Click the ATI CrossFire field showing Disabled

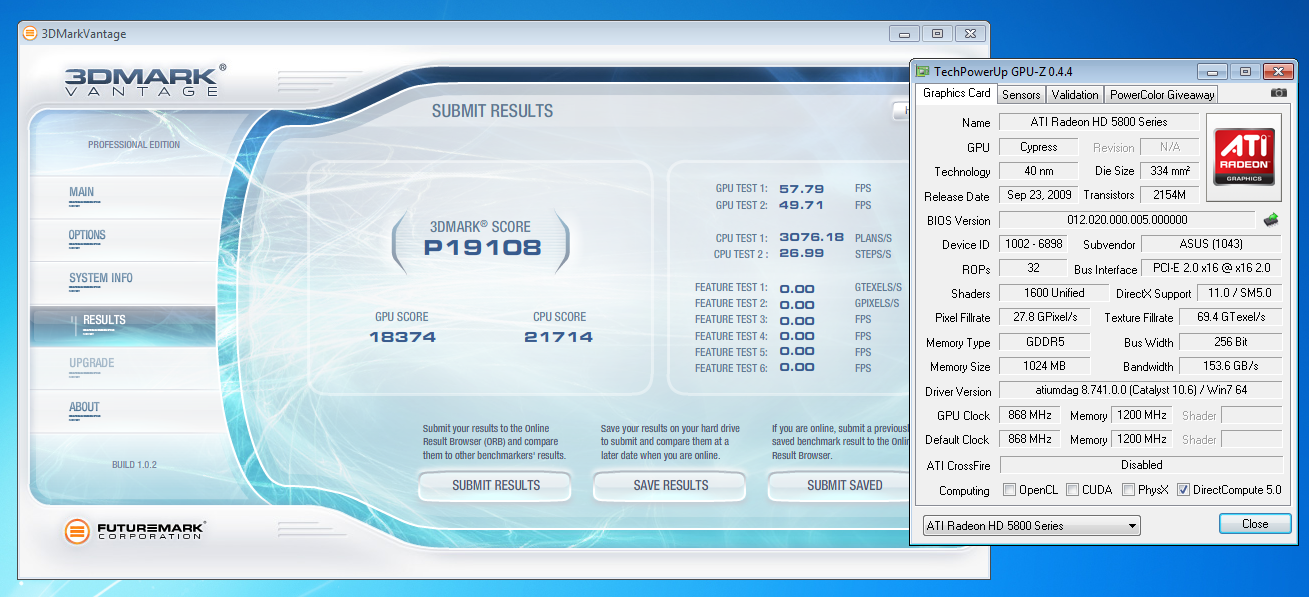1141,465
